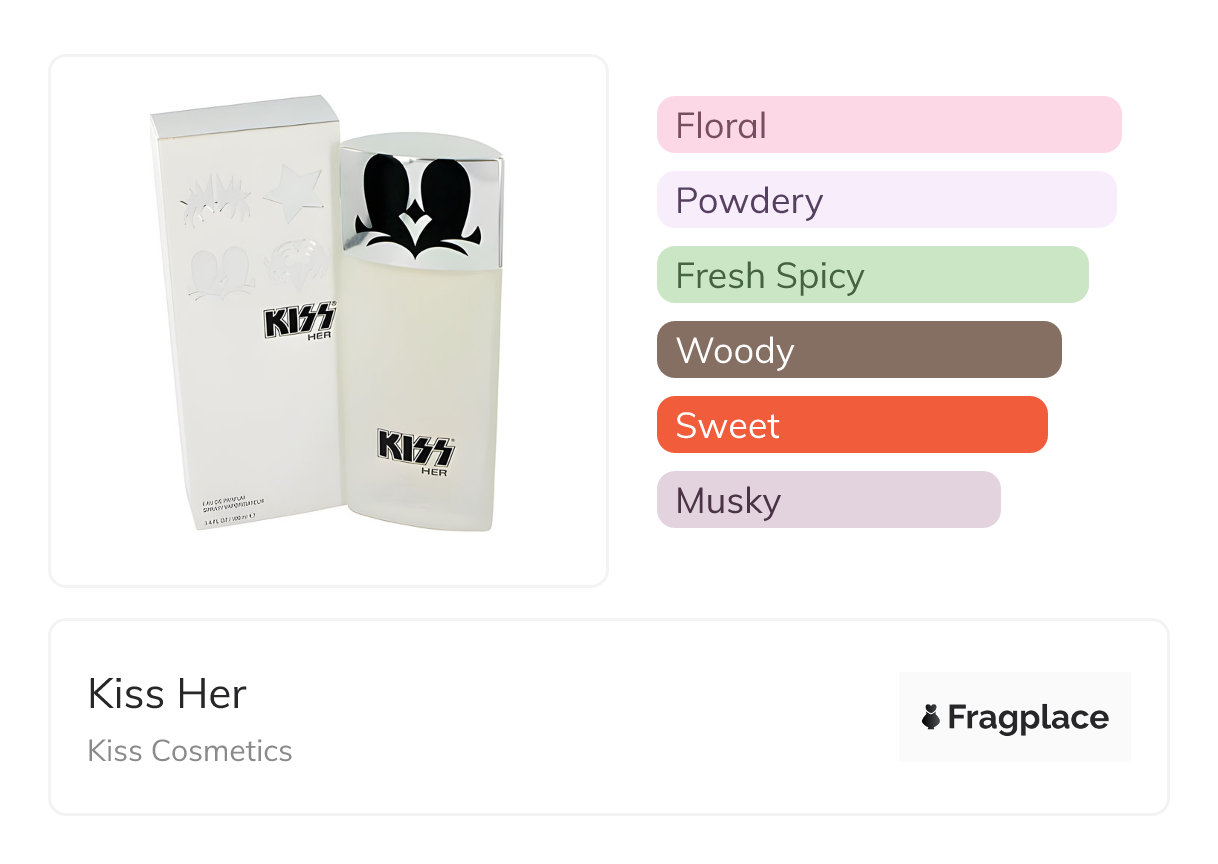Click the embossed star on the box
1218x864 pixels.
pos(292,192)
